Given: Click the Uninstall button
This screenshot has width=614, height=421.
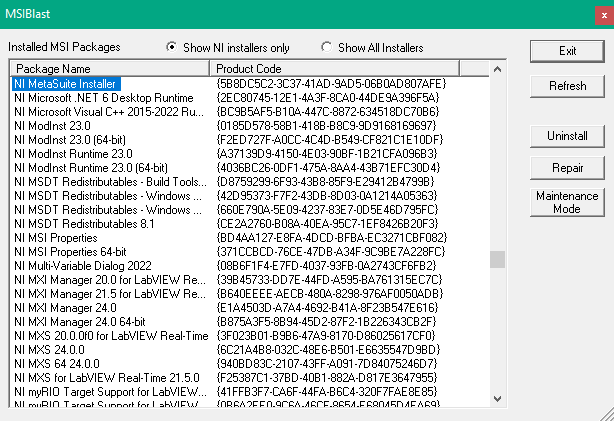Looking at the screenshot, I should 567,136.
